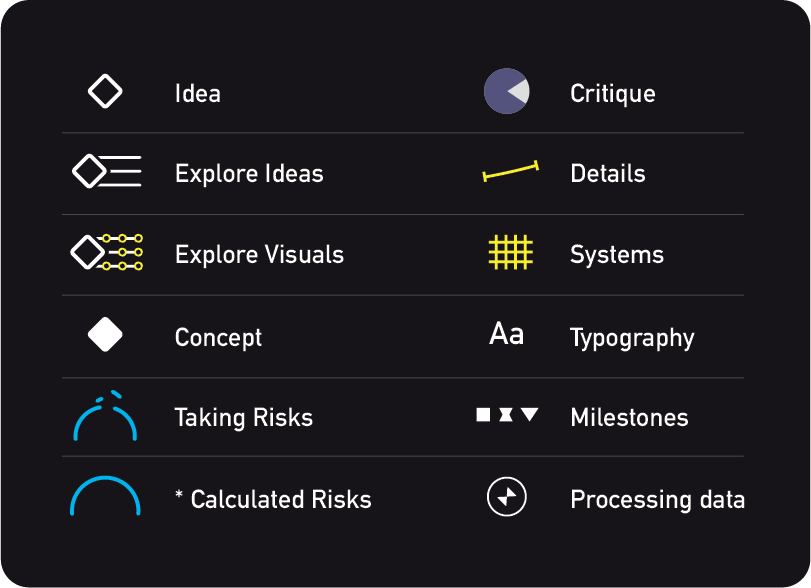The width and height of the screenshot is (811, 588).
Task: Click the yellow grid Systems icon
Action: pyautogui.click(x=510, y=252)
